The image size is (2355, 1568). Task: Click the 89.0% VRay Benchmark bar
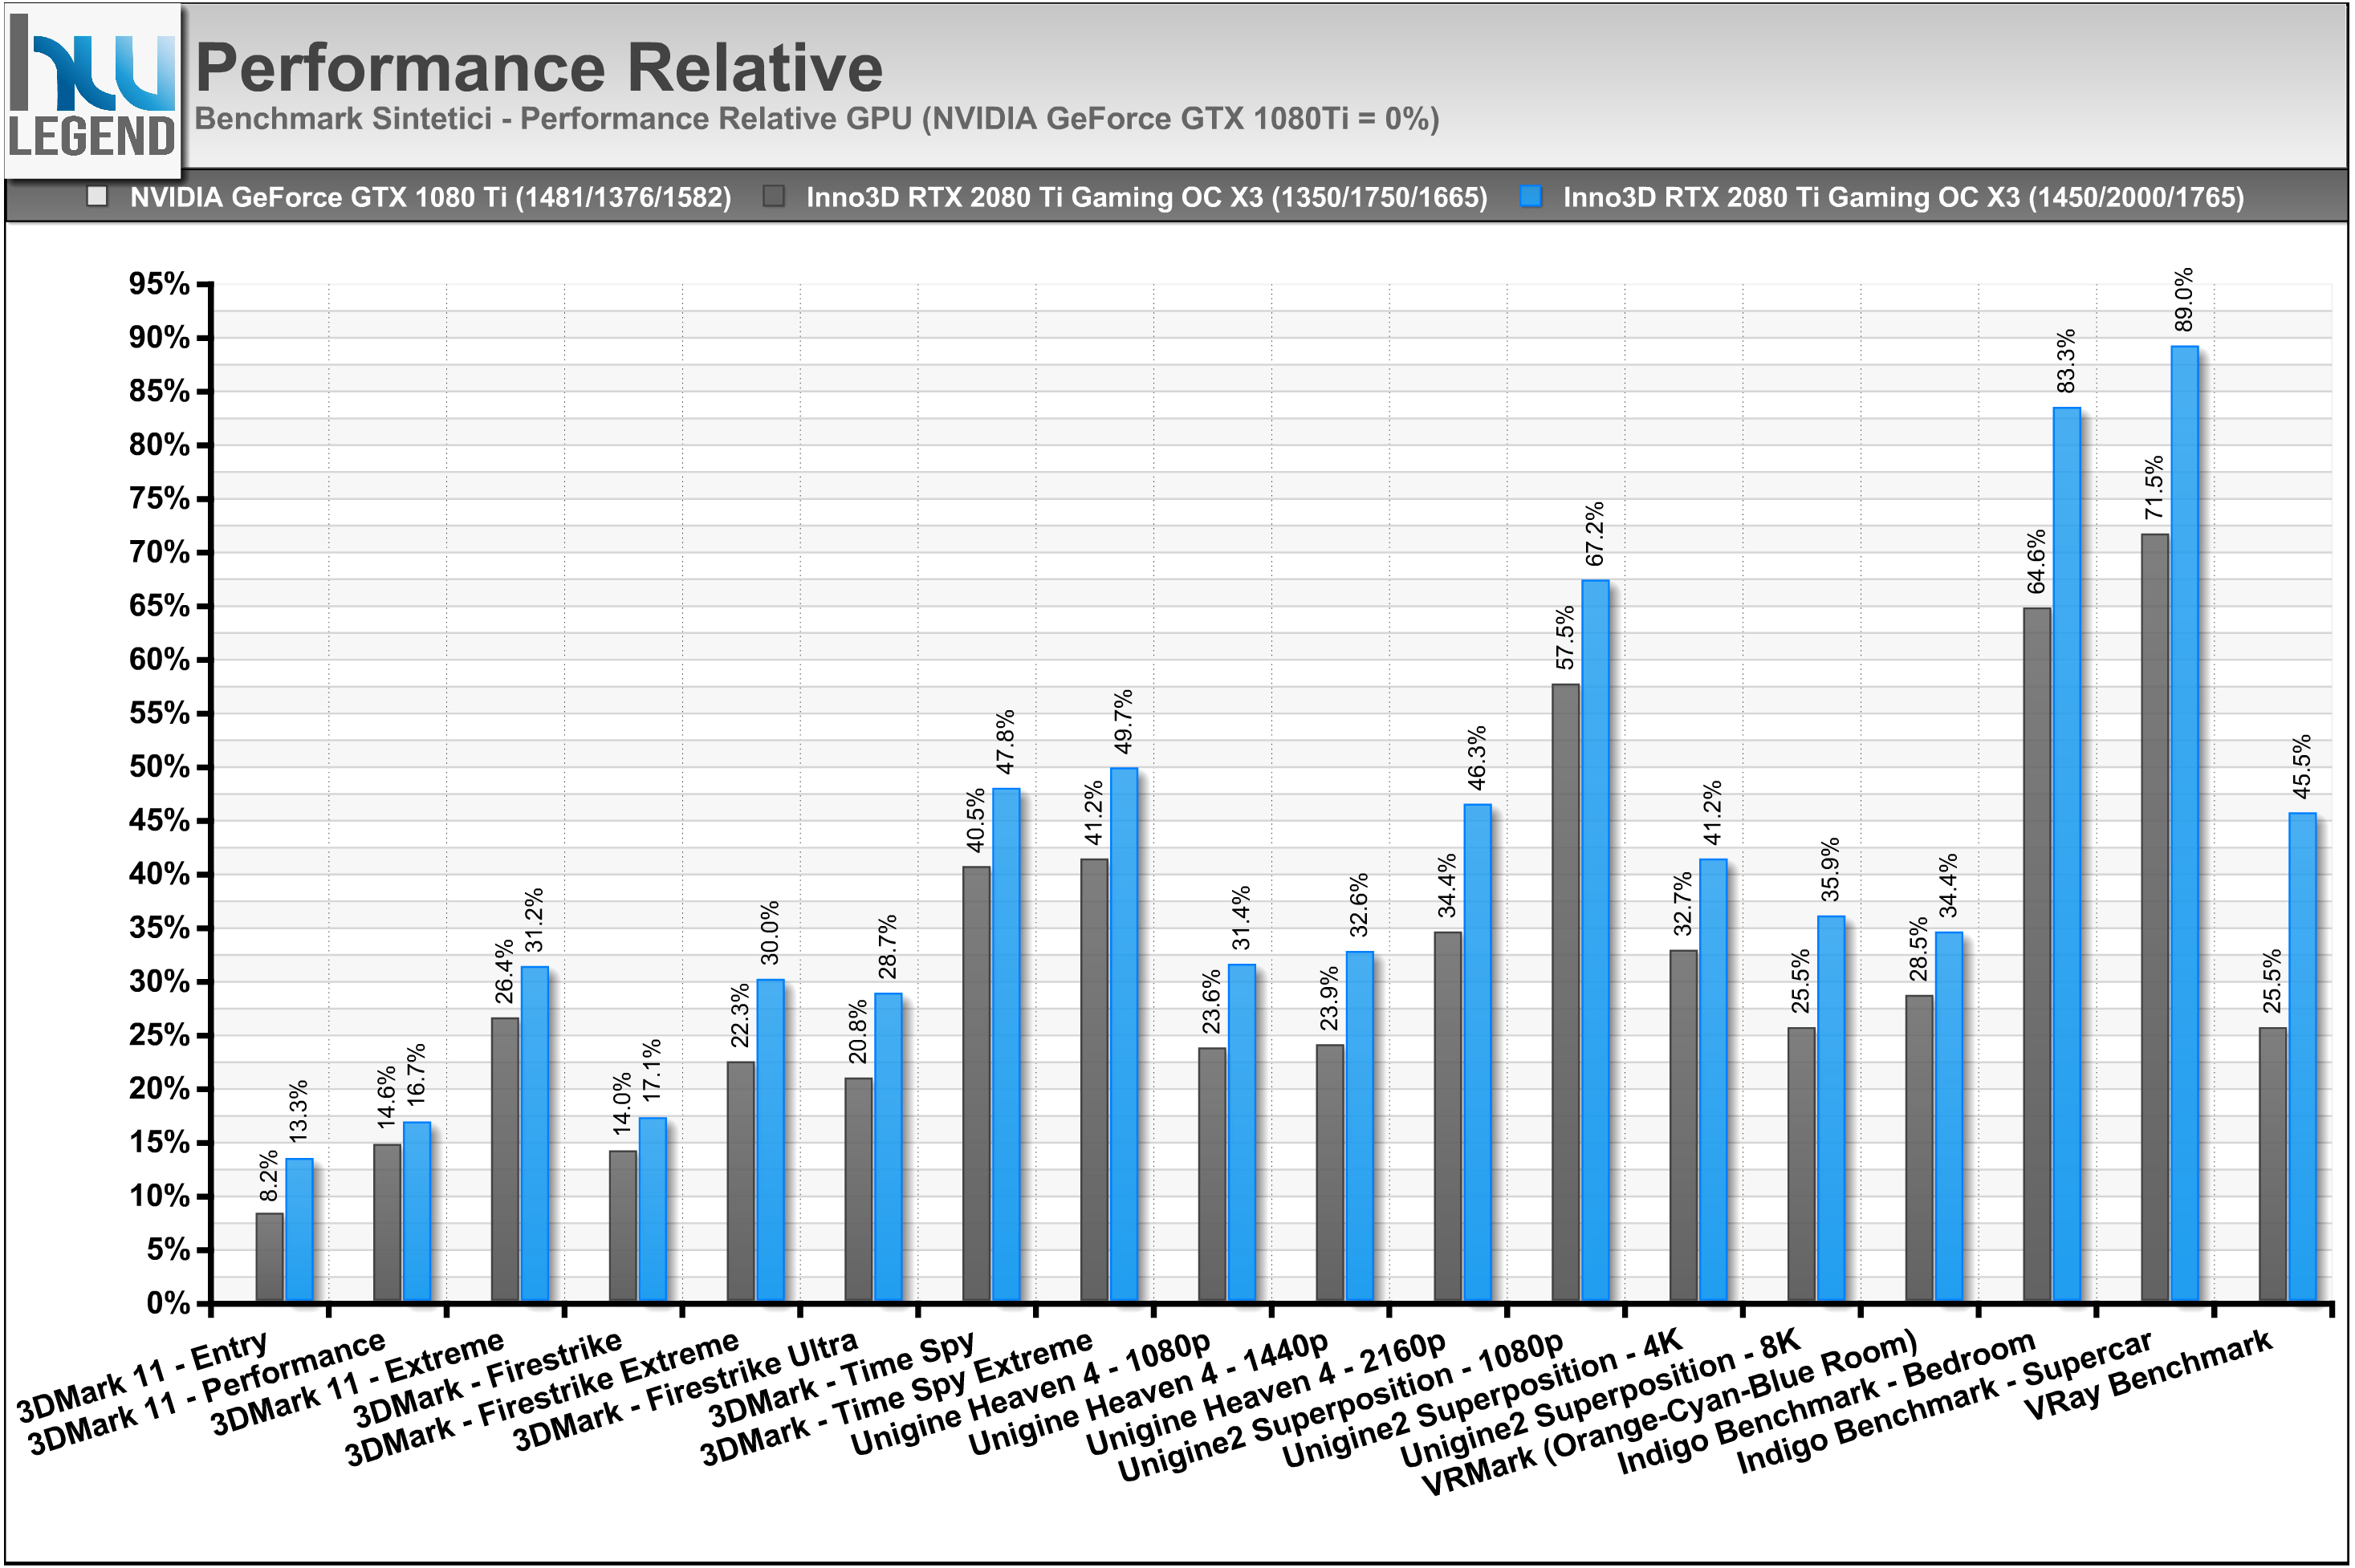2184,824
